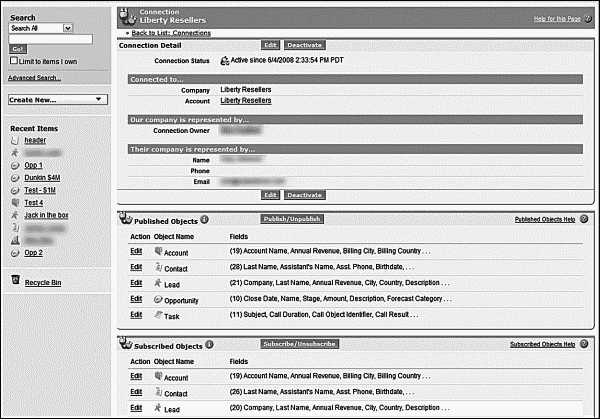Click the Opportunity icon in Published Objects

click(158, 298)
